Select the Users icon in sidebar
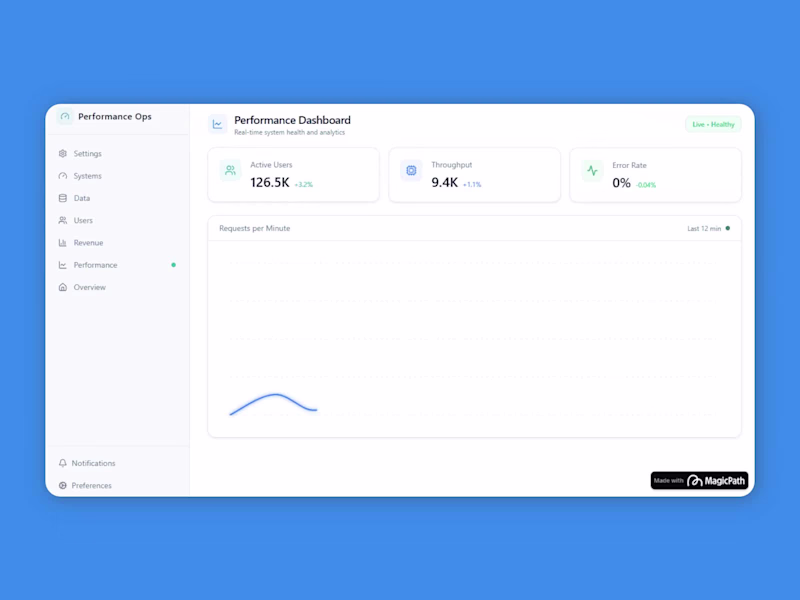 [x=63, y=220]
